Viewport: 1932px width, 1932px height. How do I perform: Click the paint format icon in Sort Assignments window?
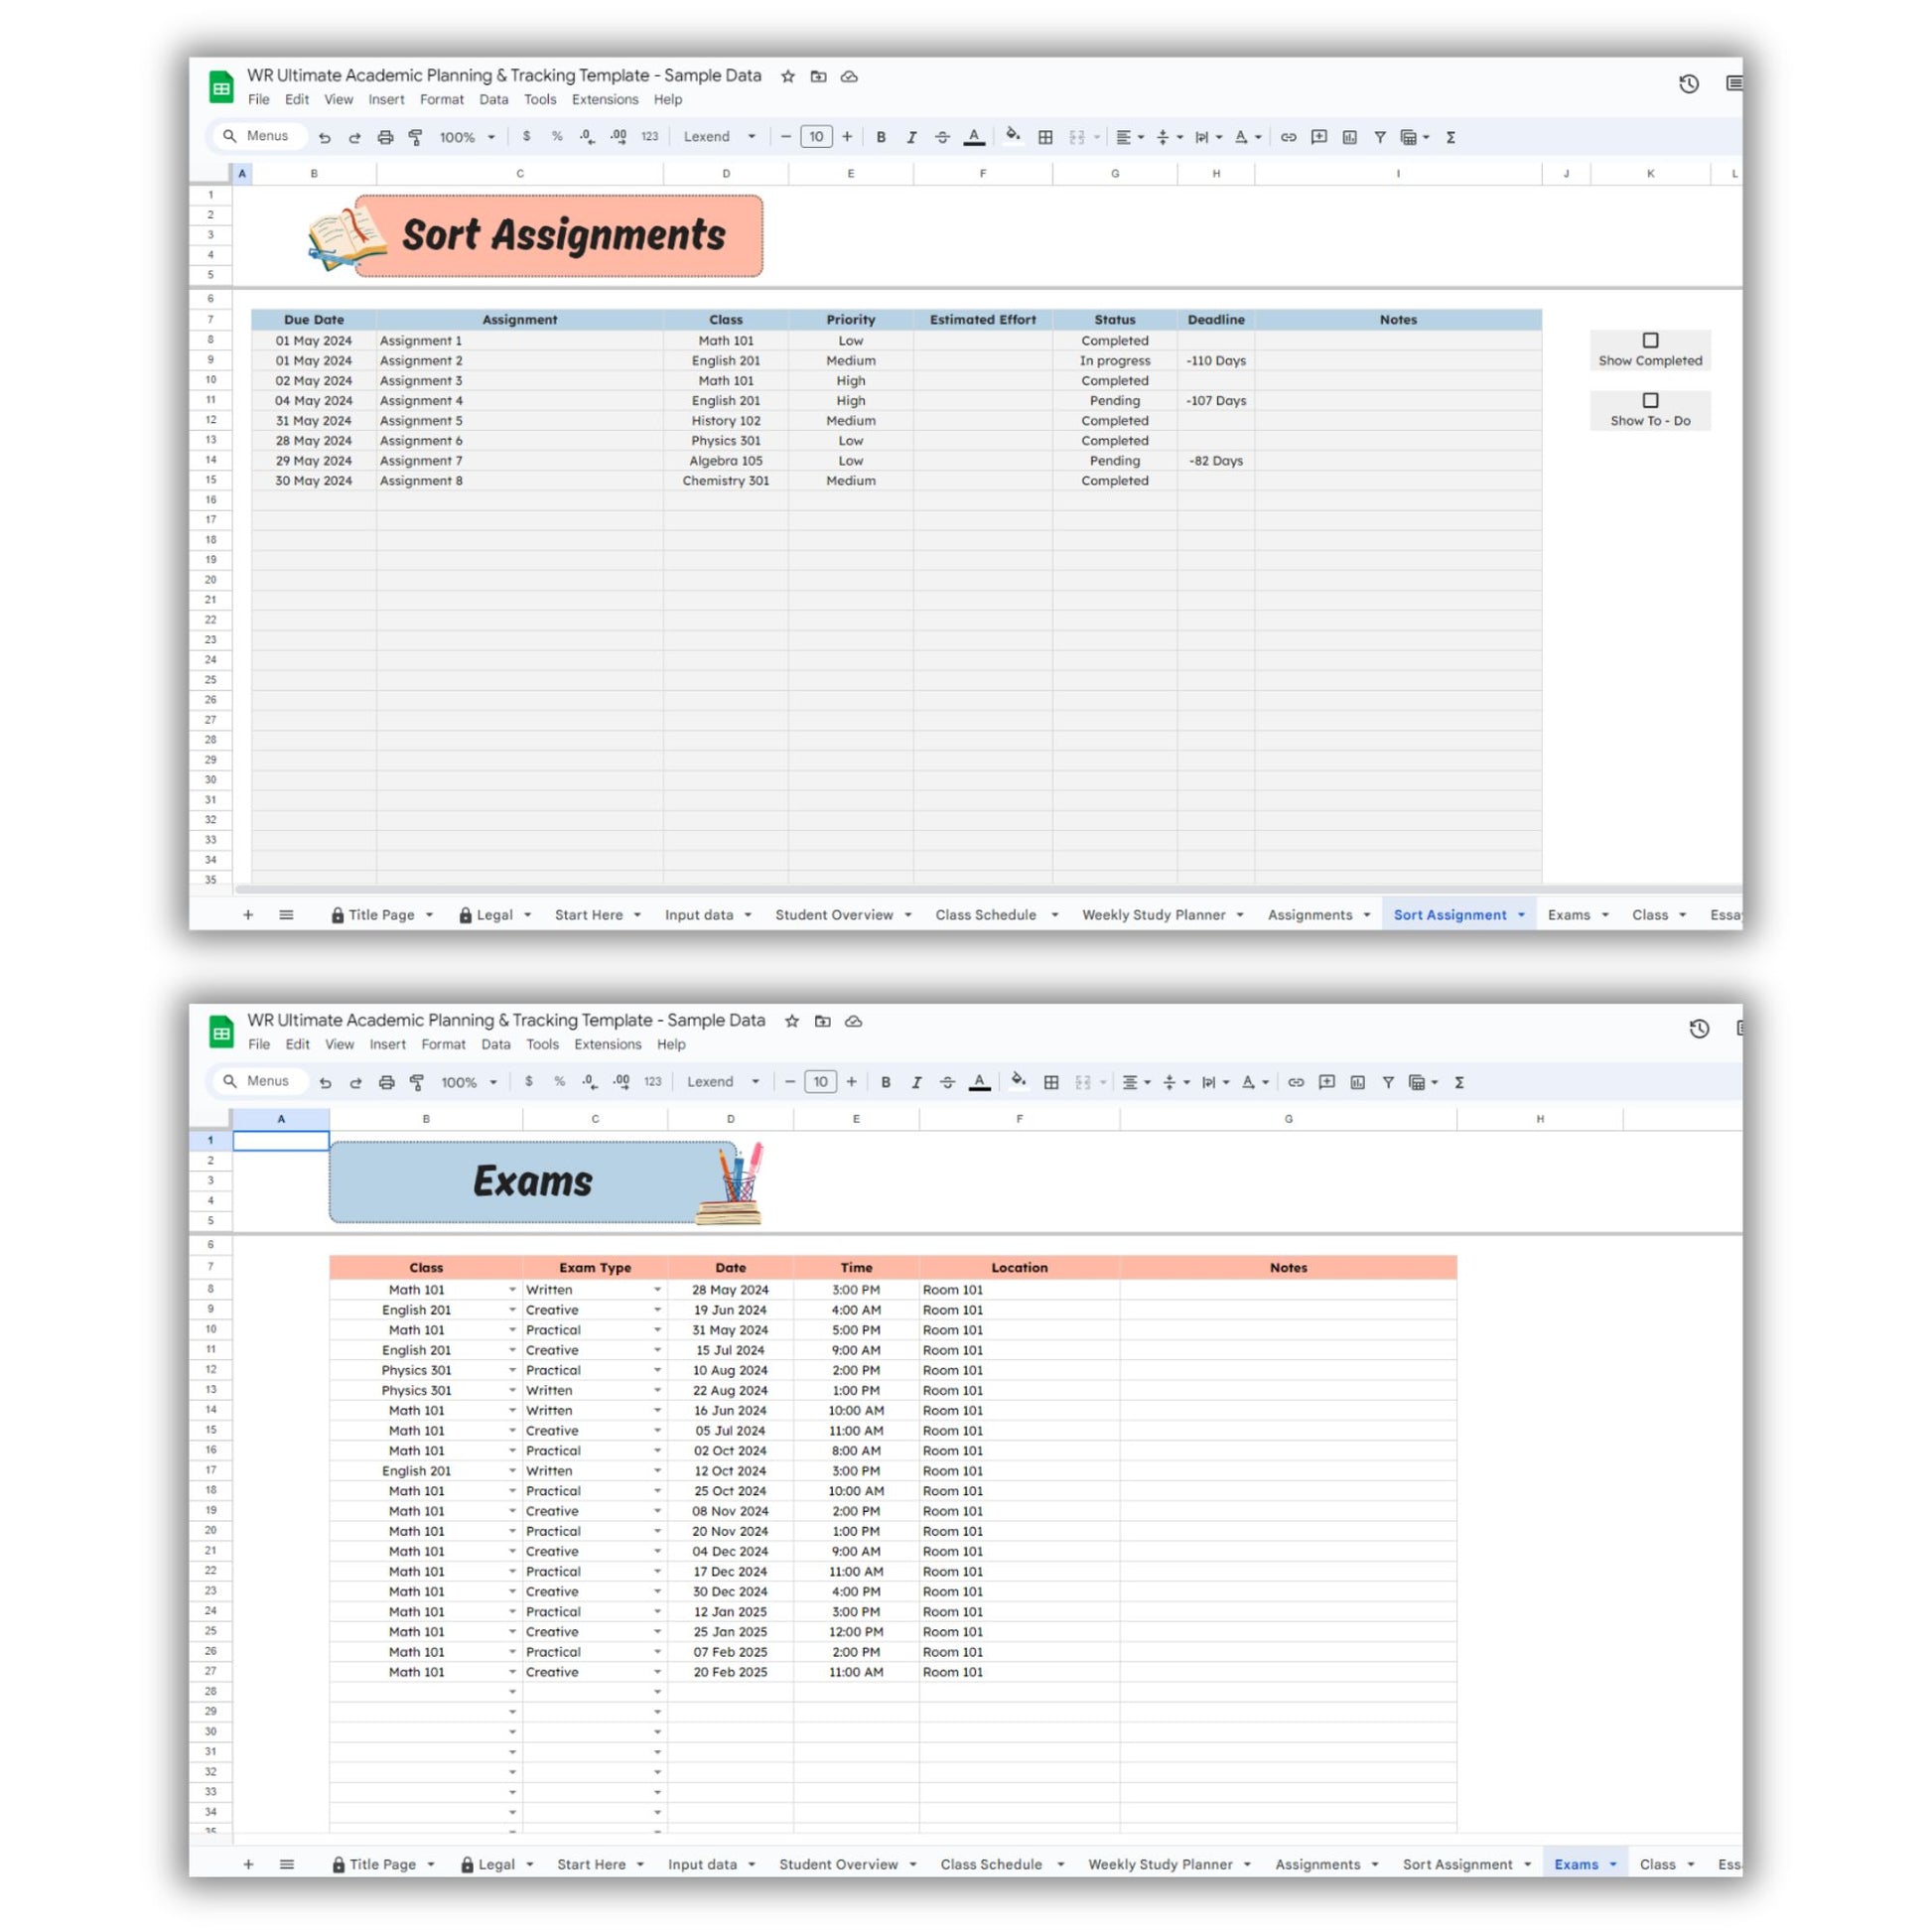[415, 137]
